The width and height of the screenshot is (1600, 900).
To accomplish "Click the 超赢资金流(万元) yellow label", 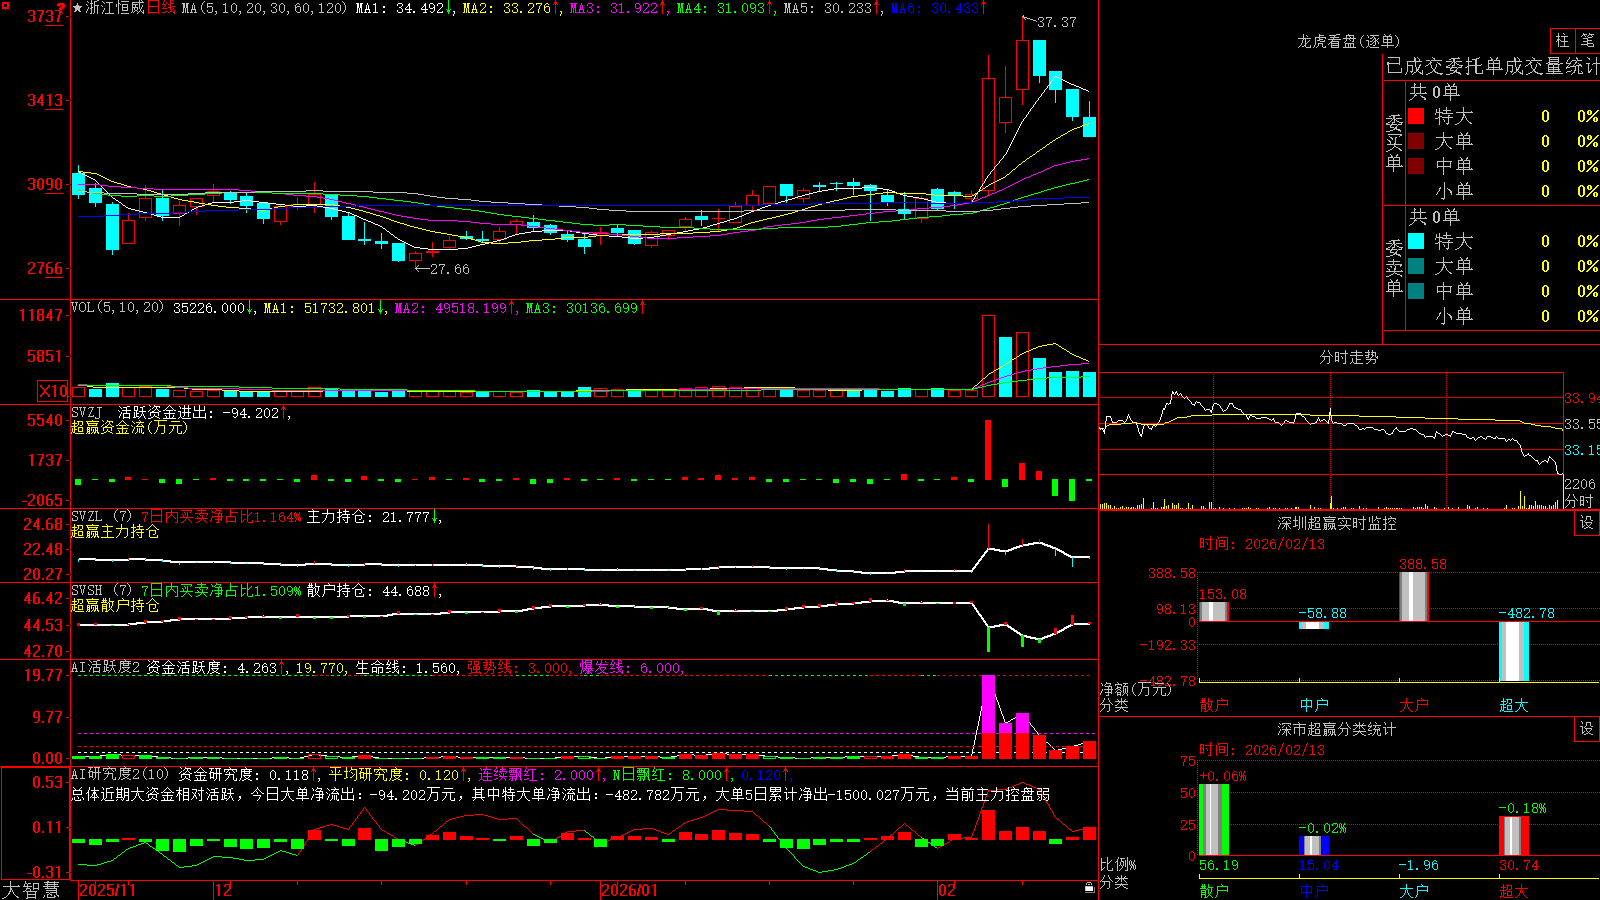I will coord(129,427).
